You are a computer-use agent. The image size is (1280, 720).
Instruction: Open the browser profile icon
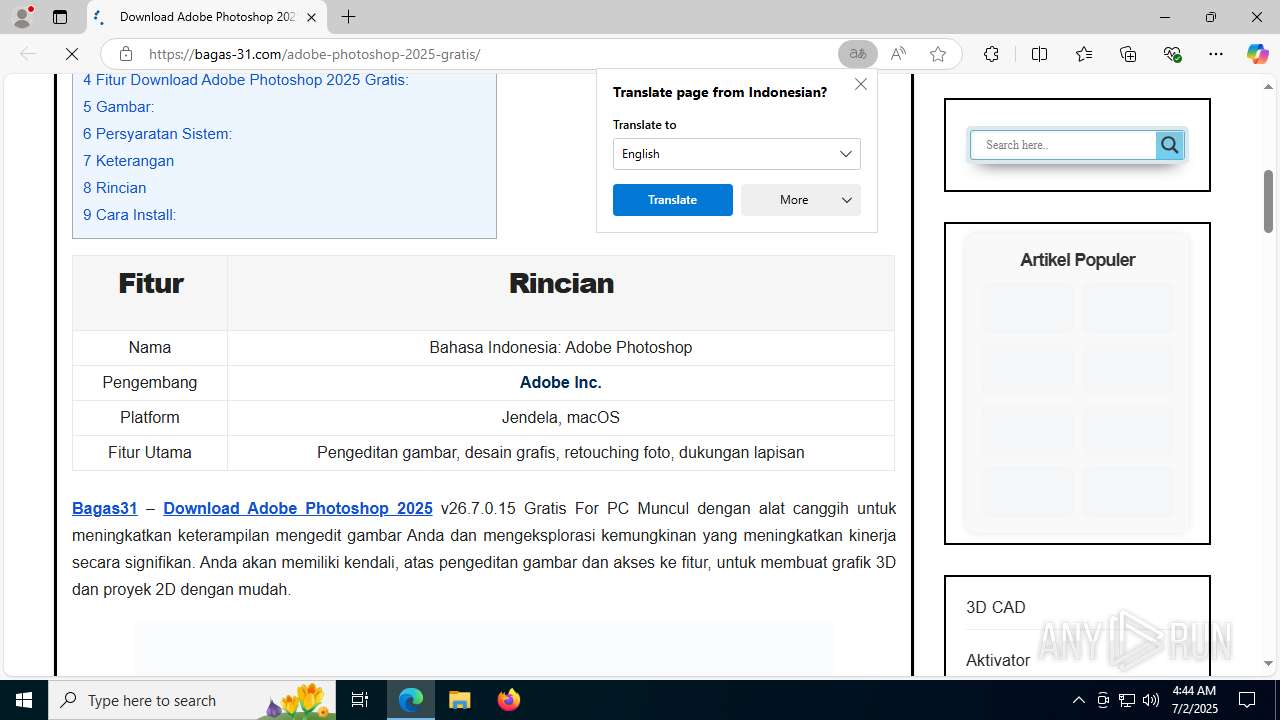click(22, 17)
